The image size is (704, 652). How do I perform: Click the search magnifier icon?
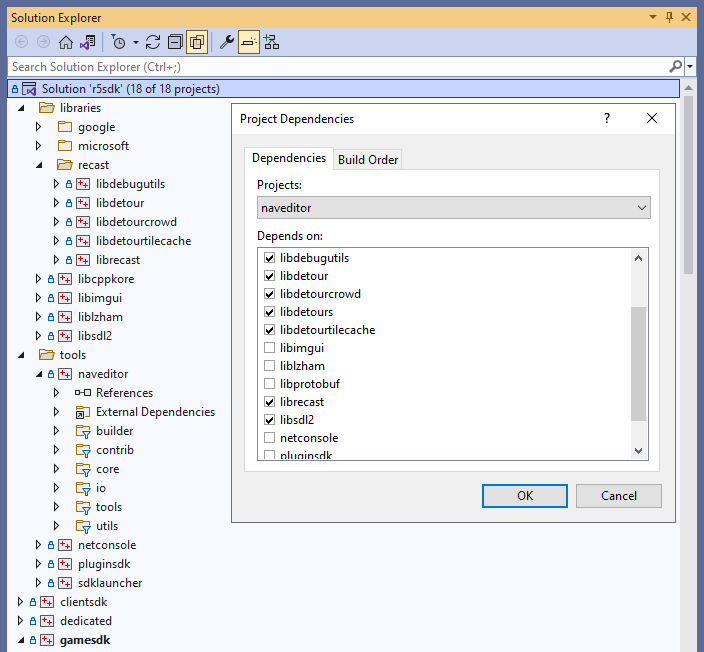[x=675, y=66]
